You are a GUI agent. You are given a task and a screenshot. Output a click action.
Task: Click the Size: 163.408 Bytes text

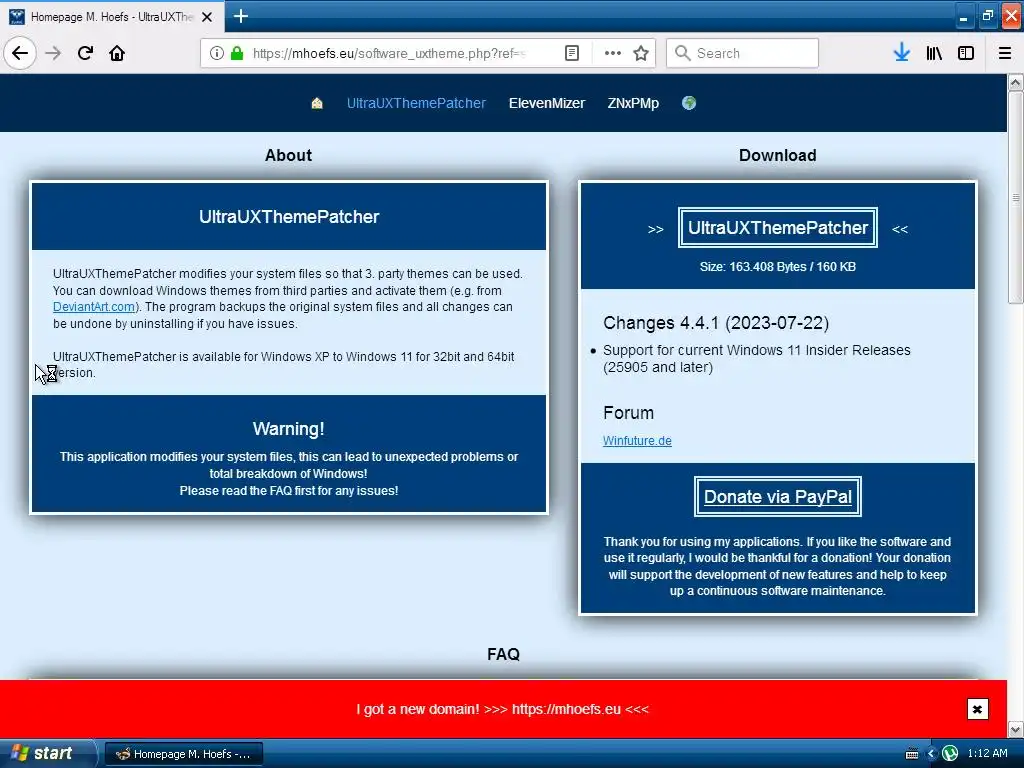tap(777, 266)
